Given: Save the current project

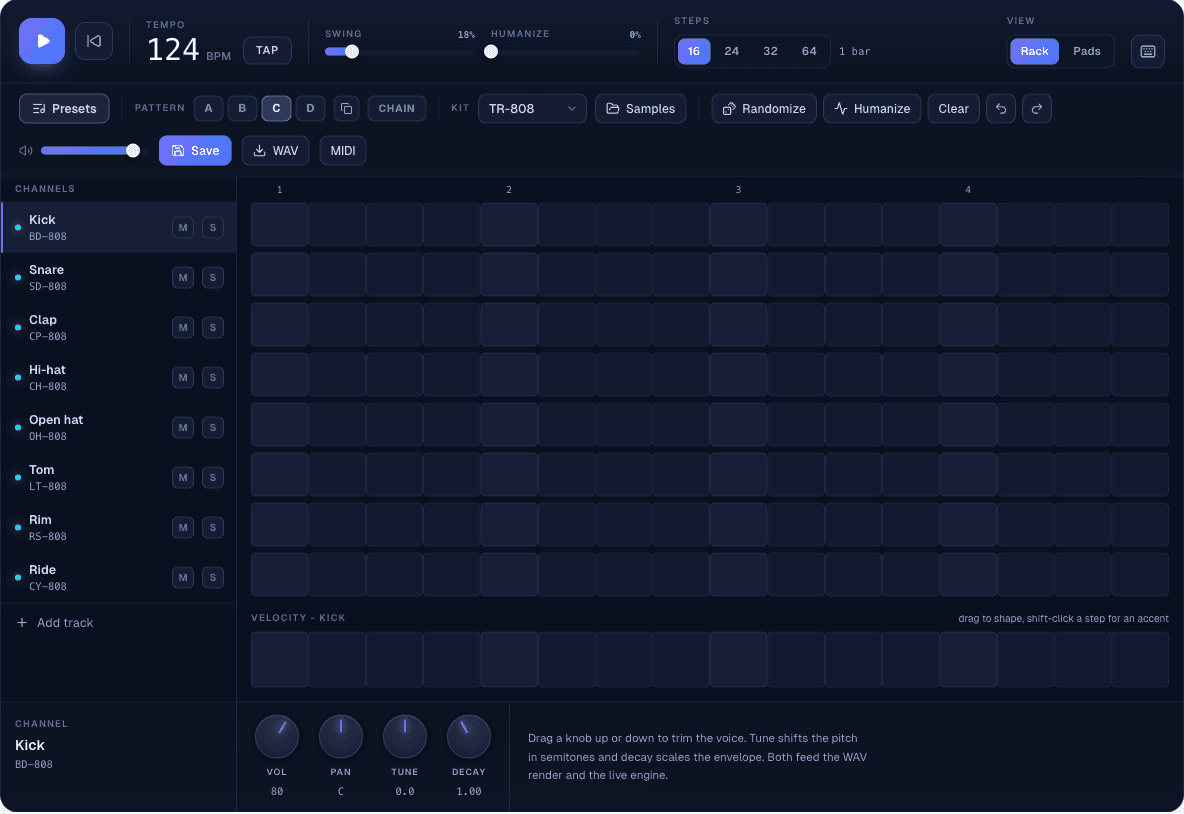Looking at the screenshot, I should point(195,150).
